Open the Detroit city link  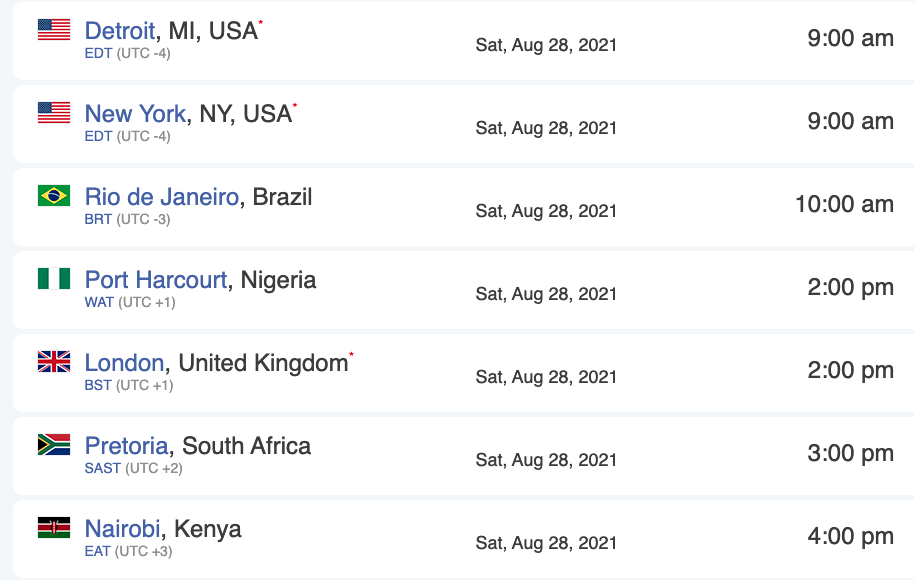pyautogui.click(x=120, y=31)
